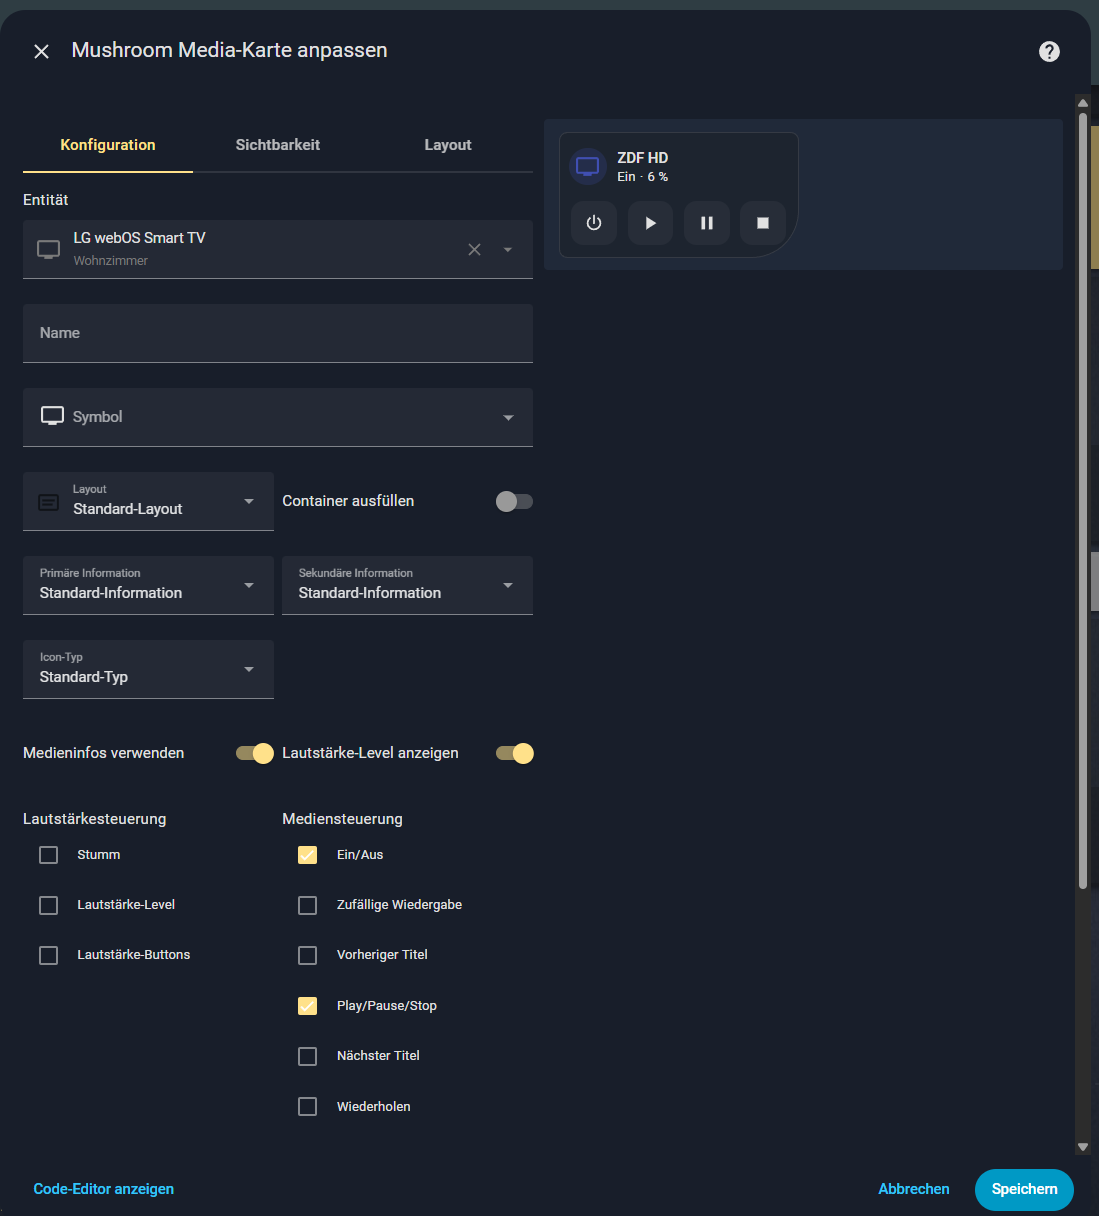Clear the LG webOS Smart TV entity
1099x1216 pixels.
(474, 250)
